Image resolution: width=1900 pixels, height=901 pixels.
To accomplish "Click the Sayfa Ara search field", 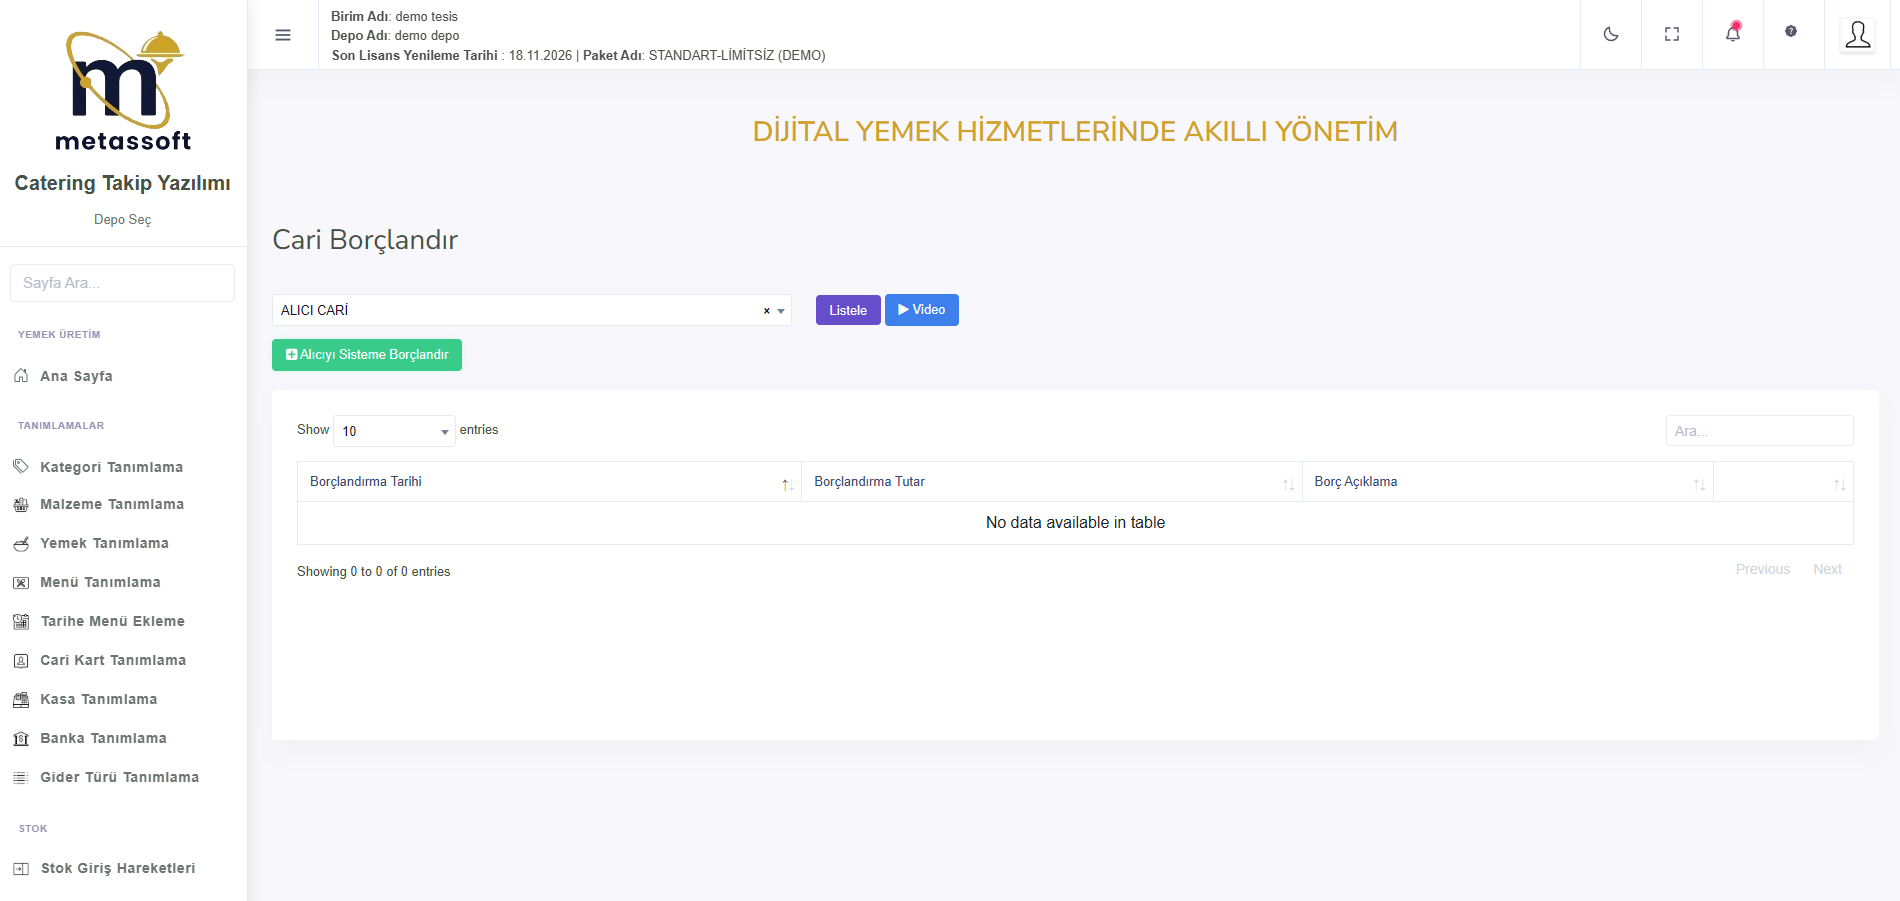I will [122, 283].
